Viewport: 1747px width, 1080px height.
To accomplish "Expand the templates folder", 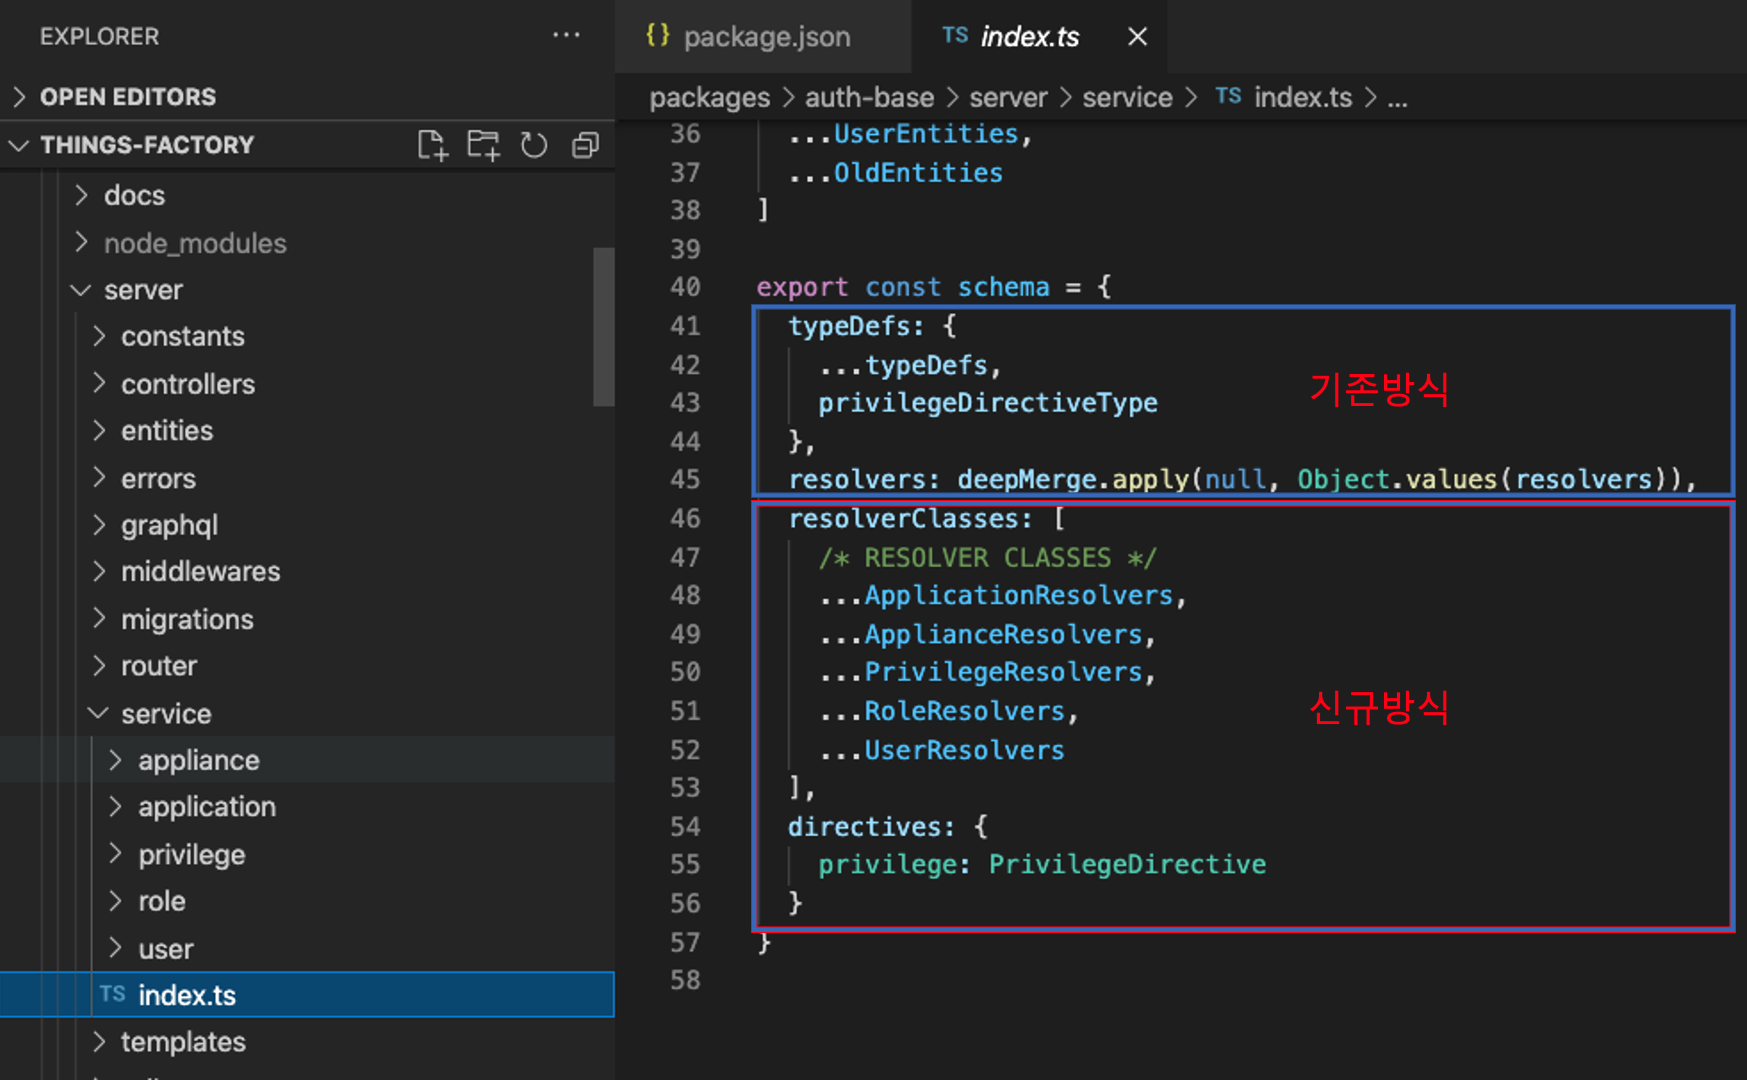I will pyautogui.click(x=307, y=1042).
